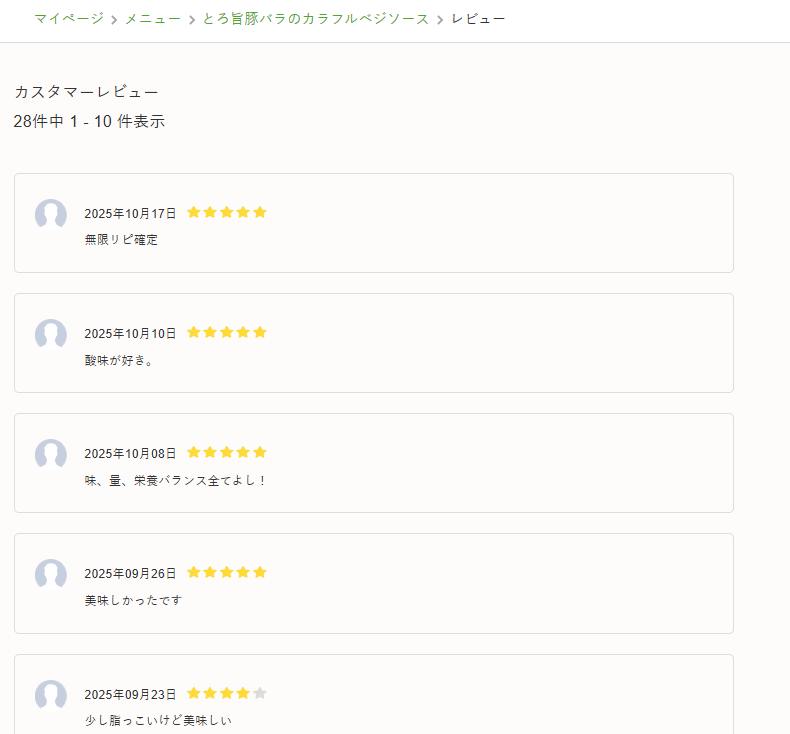Click avatar icon on 2025年10月08日 review
Viewport: 790px width, 734px height.
pyautogui.click(x=51, y=454)
